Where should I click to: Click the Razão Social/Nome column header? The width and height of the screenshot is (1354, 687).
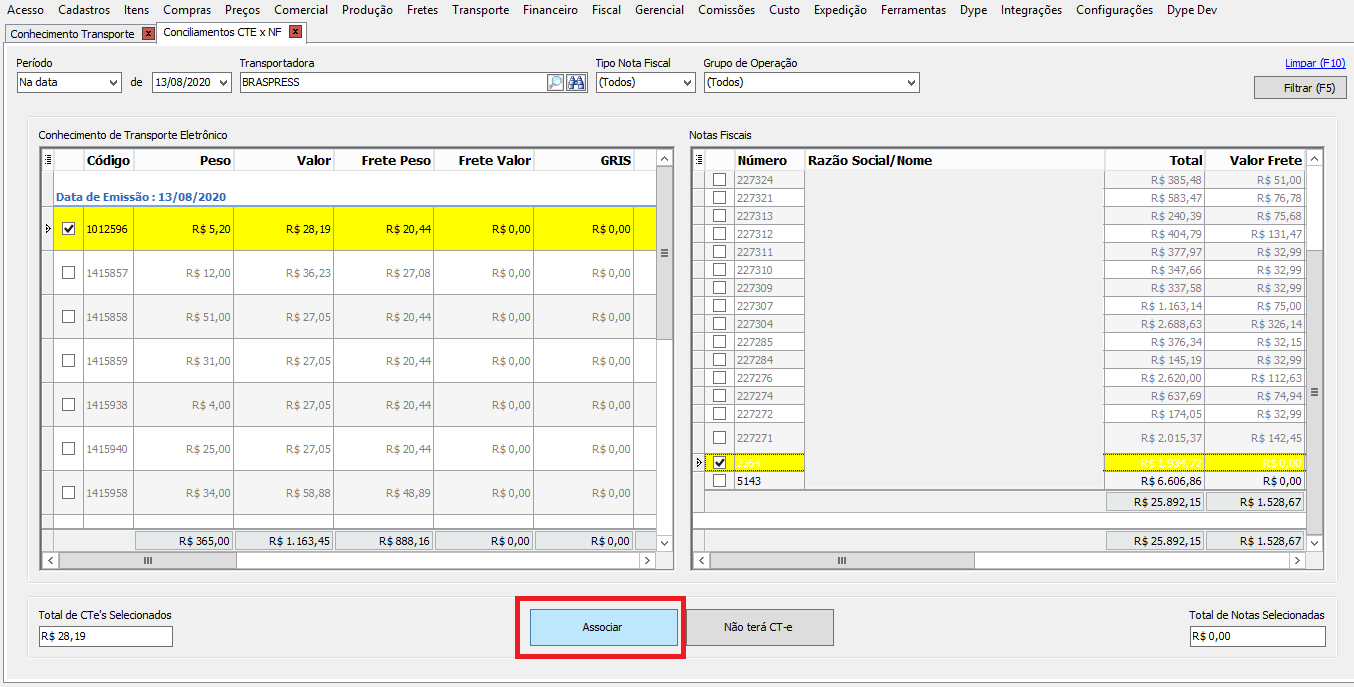pyautogui.click(x=955, y=160)
